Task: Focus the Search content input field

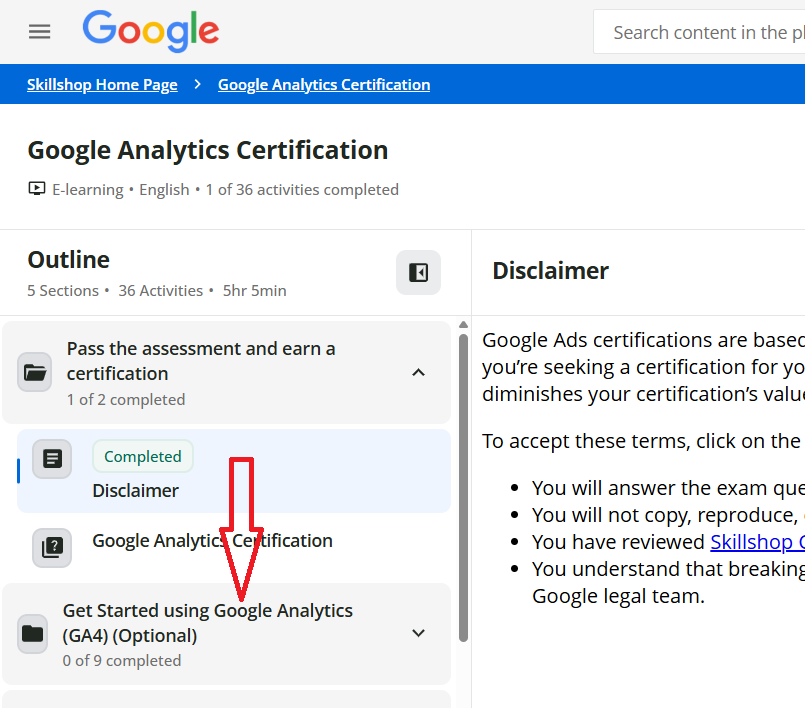Action: coord(705,33)
